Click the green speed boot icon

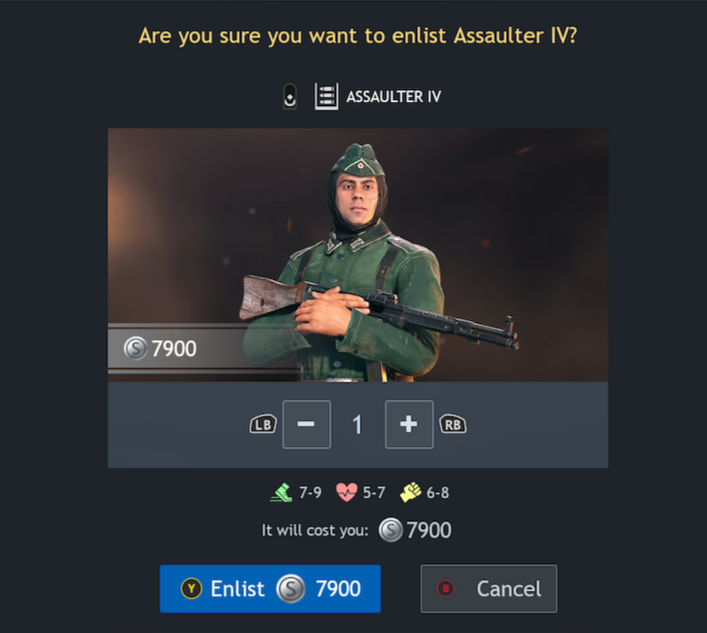pyautogui.click(x=282, y=492)
